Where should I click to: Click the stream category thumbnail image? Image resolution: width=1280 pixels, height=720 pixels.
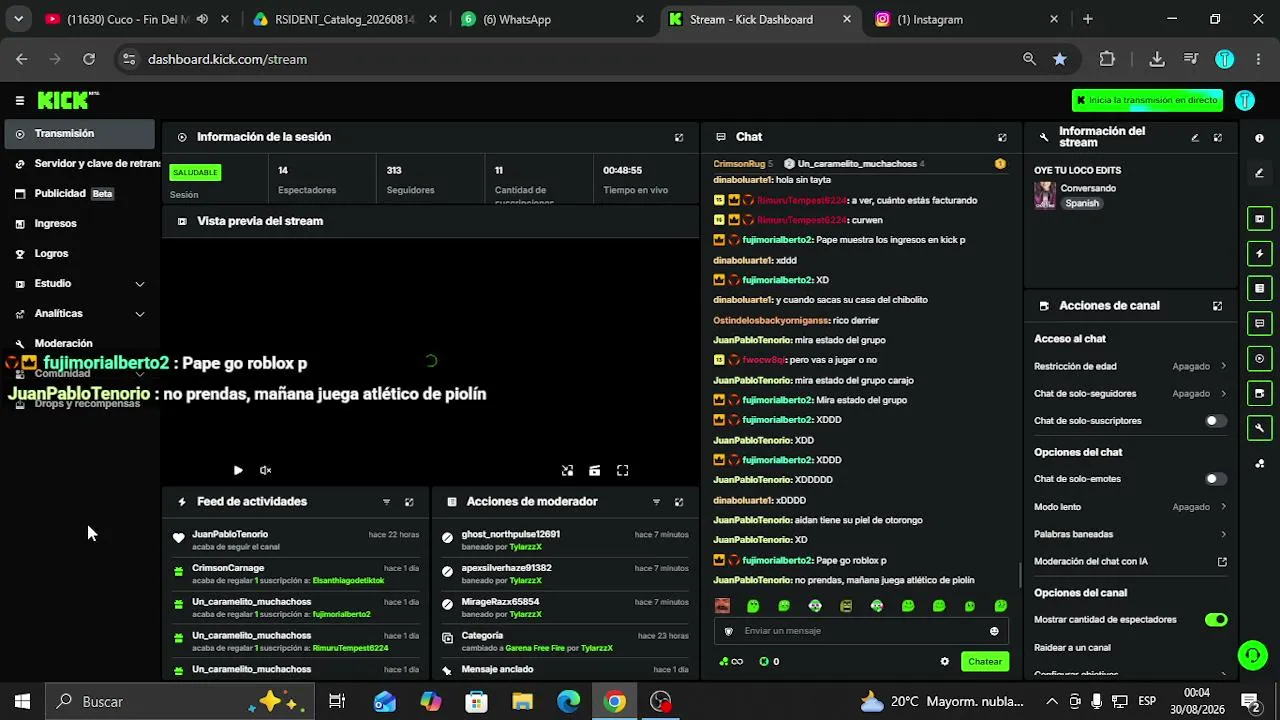point(1045,195)
